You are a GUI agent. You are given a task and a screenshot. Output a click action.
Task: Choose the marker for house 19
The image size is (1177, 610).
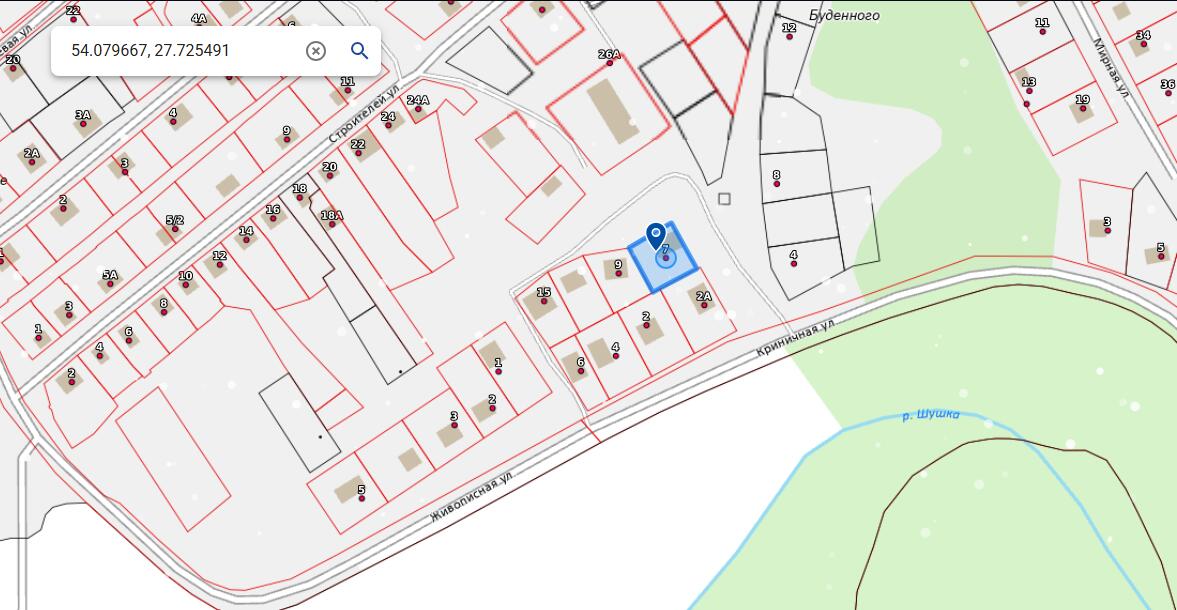1082,107
